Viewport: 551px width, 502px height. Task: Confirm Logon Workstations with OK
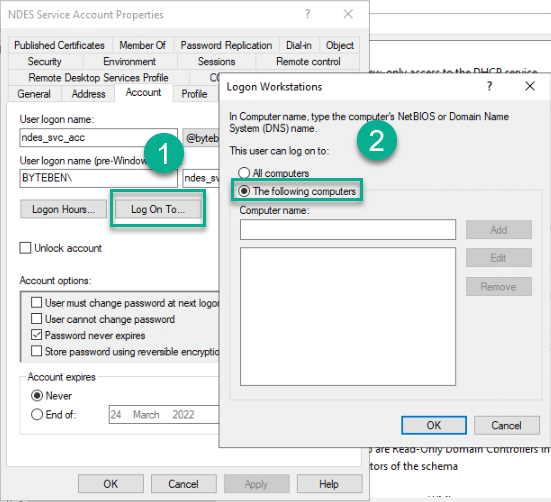(434, 425)
